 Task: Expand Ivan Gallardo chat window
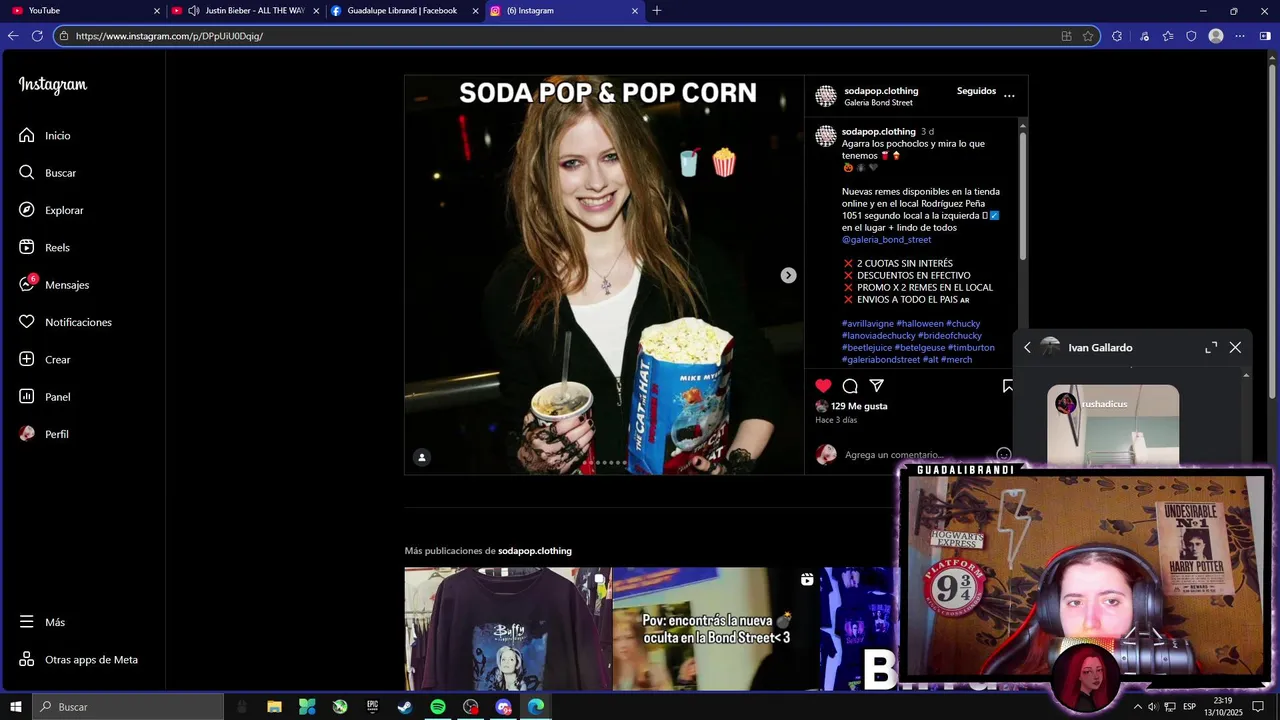[1211, 348]
